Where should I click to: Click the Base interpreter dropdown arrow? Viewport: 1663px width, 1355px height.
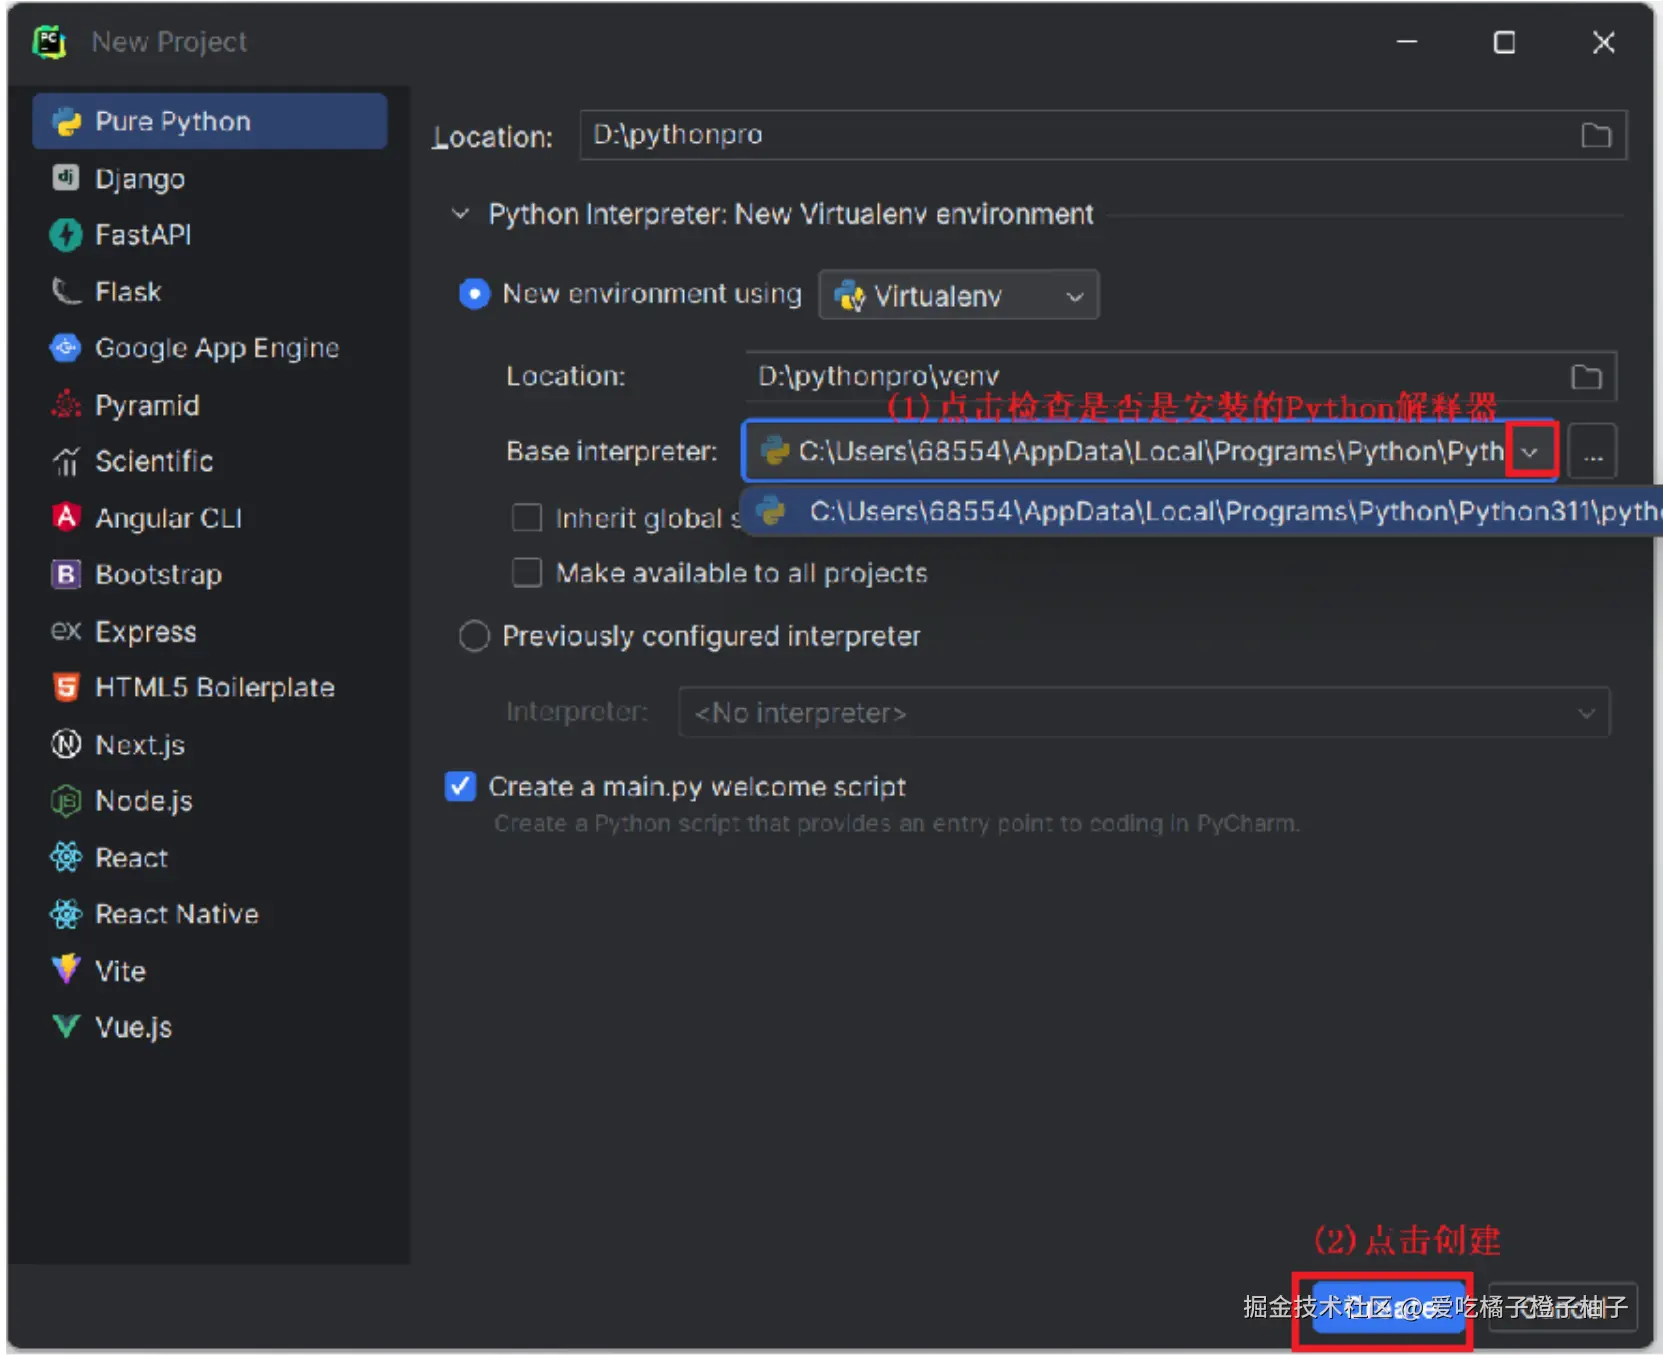(x=1530, y=452)
